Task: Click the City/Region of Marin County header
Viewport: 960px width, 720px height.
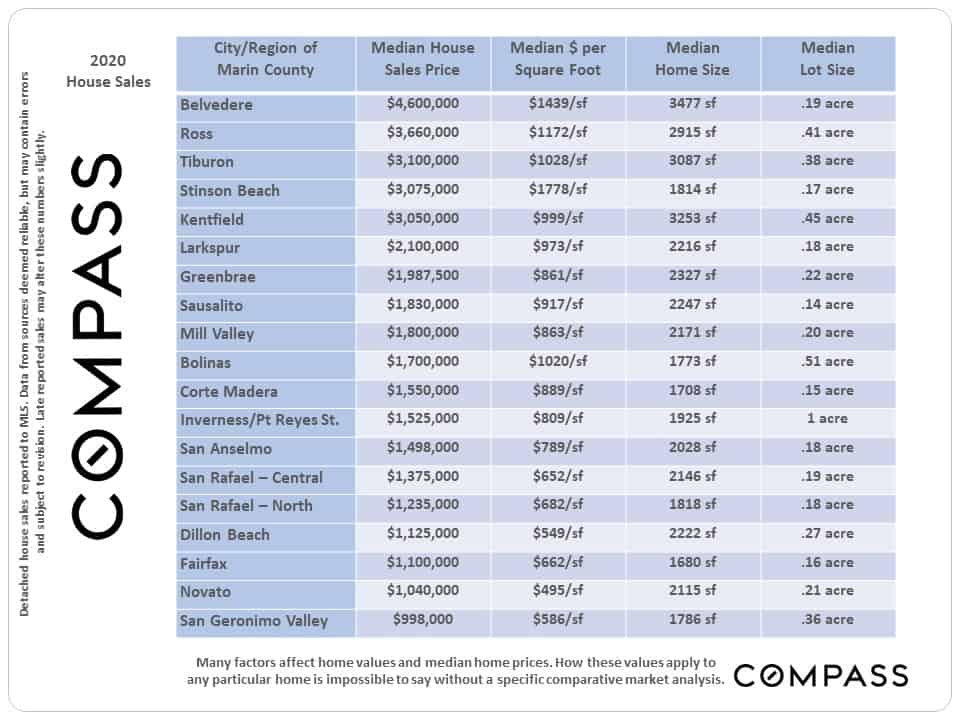Action: pyautogui.click(x=265, y=59)
